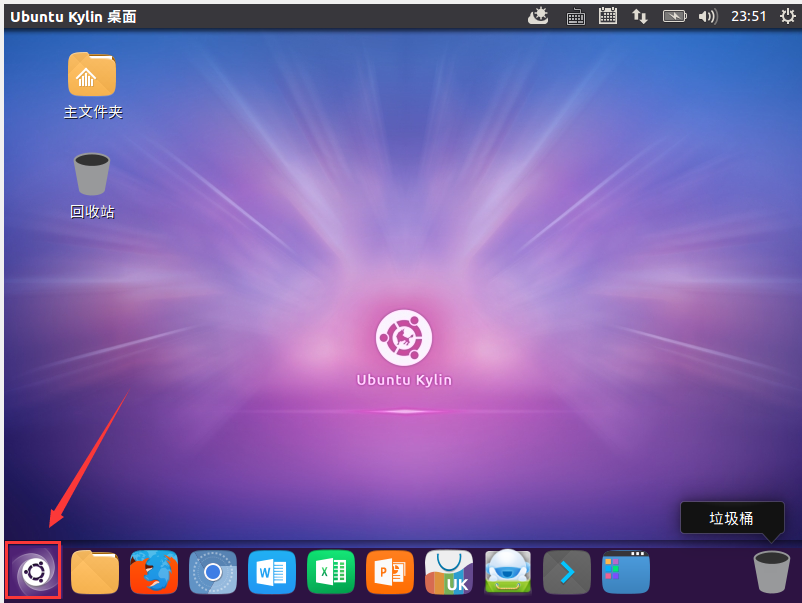Open the workspace switcher window icon in dock
Viewport: 802px width, 603px height.
[x=626, y=572]
